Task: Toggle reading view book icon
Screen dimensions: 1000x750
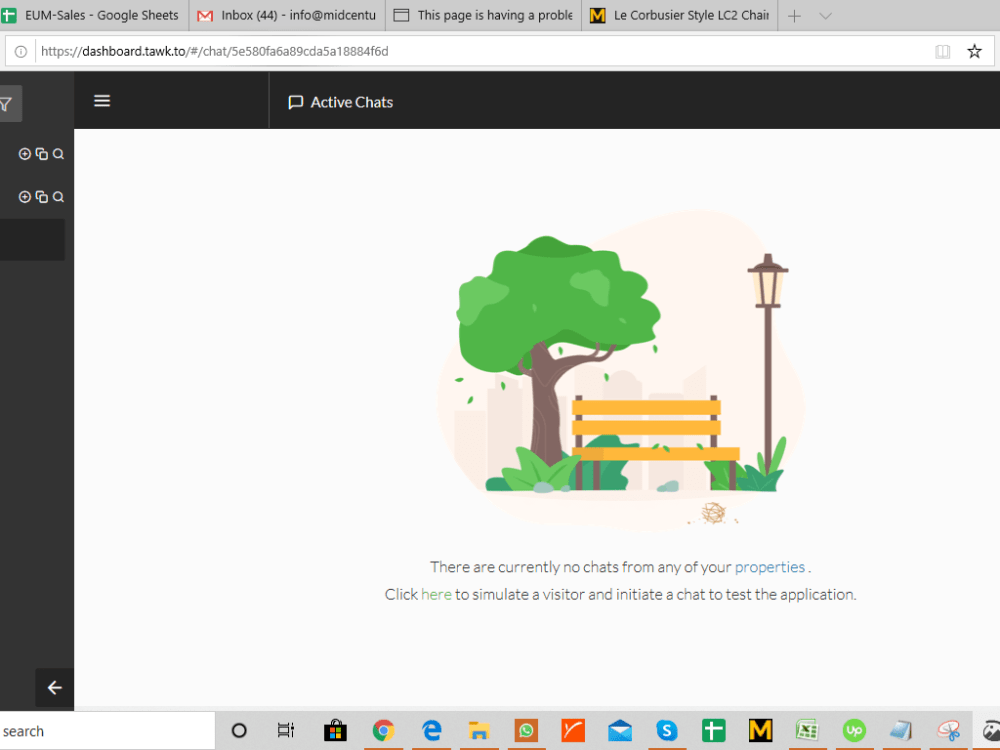Action: pyautogui.click(x=943, y=52)
